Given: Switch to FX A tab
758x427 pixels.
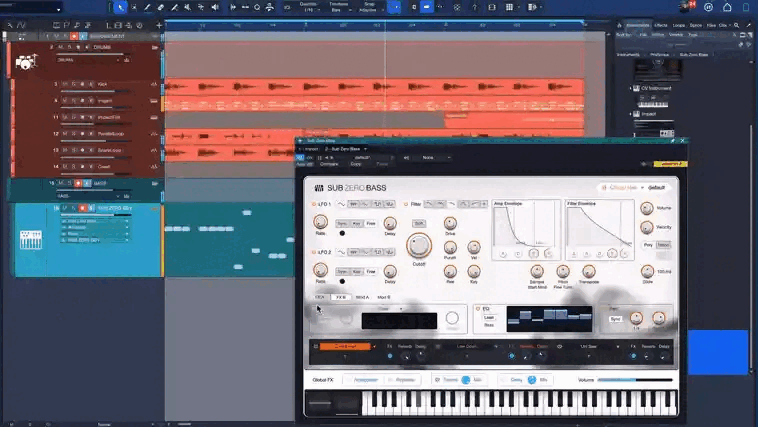Looking at the screenshot, I should click(x=320, y=297).
